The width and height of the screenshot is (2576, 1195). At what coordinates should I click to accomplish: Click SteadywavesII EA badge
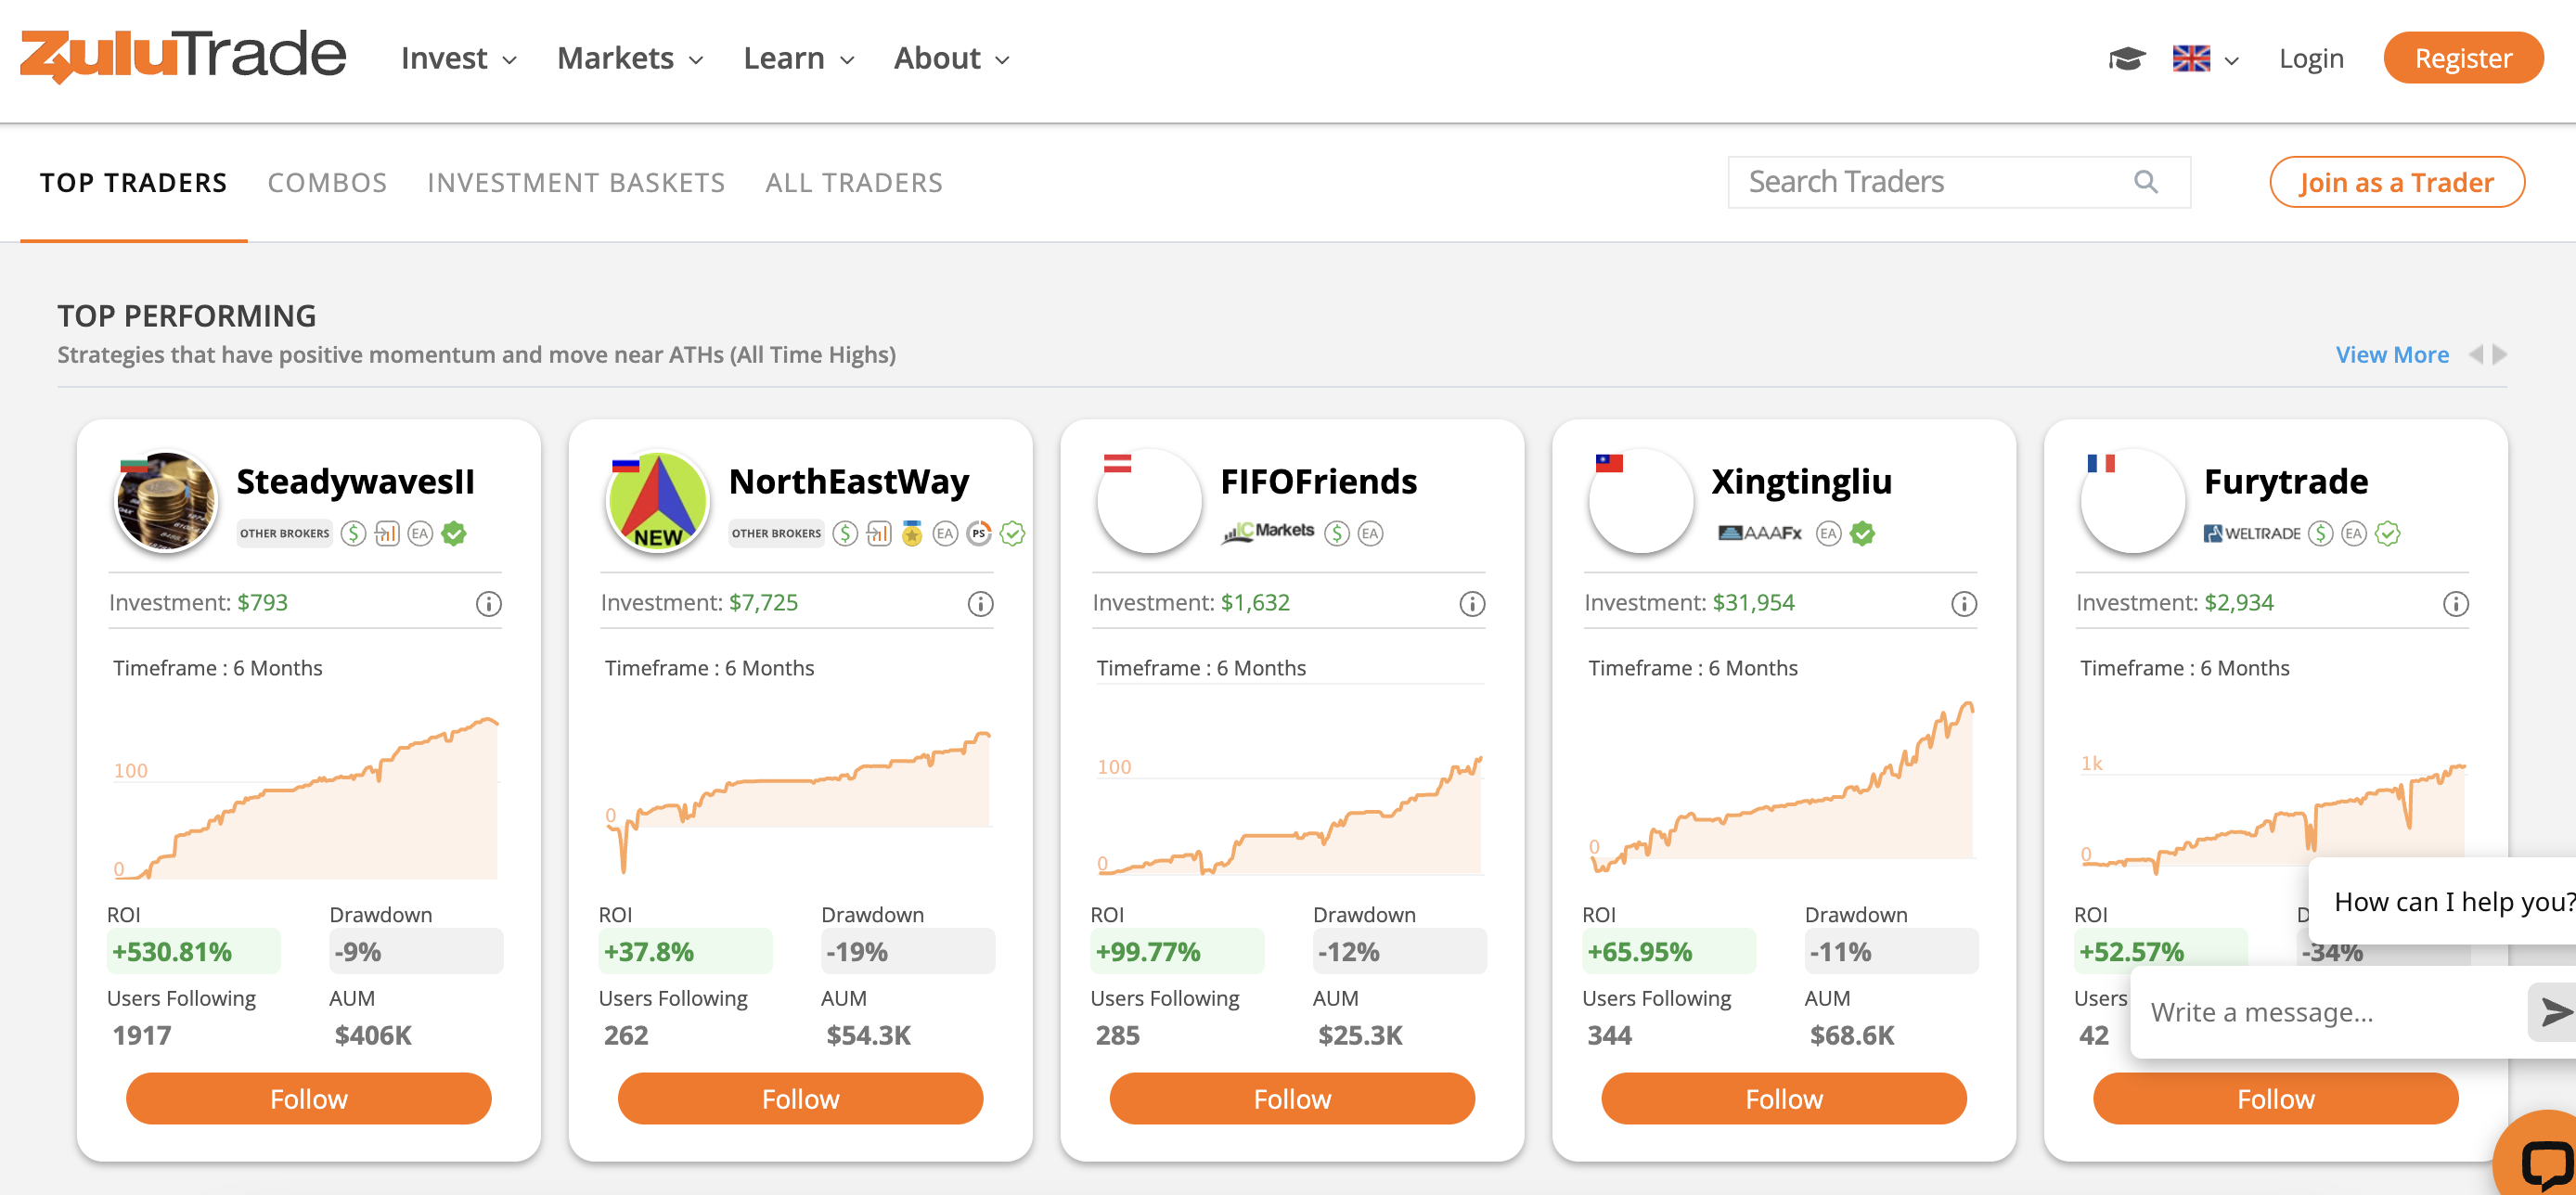420,533
